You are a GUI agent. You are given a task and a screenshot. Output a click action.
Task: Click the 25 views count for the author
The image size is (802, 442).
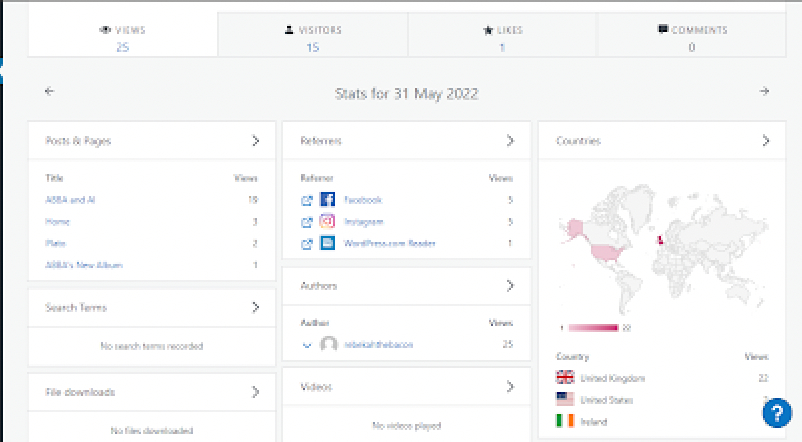pyautogui.click(x=507, y=344)
